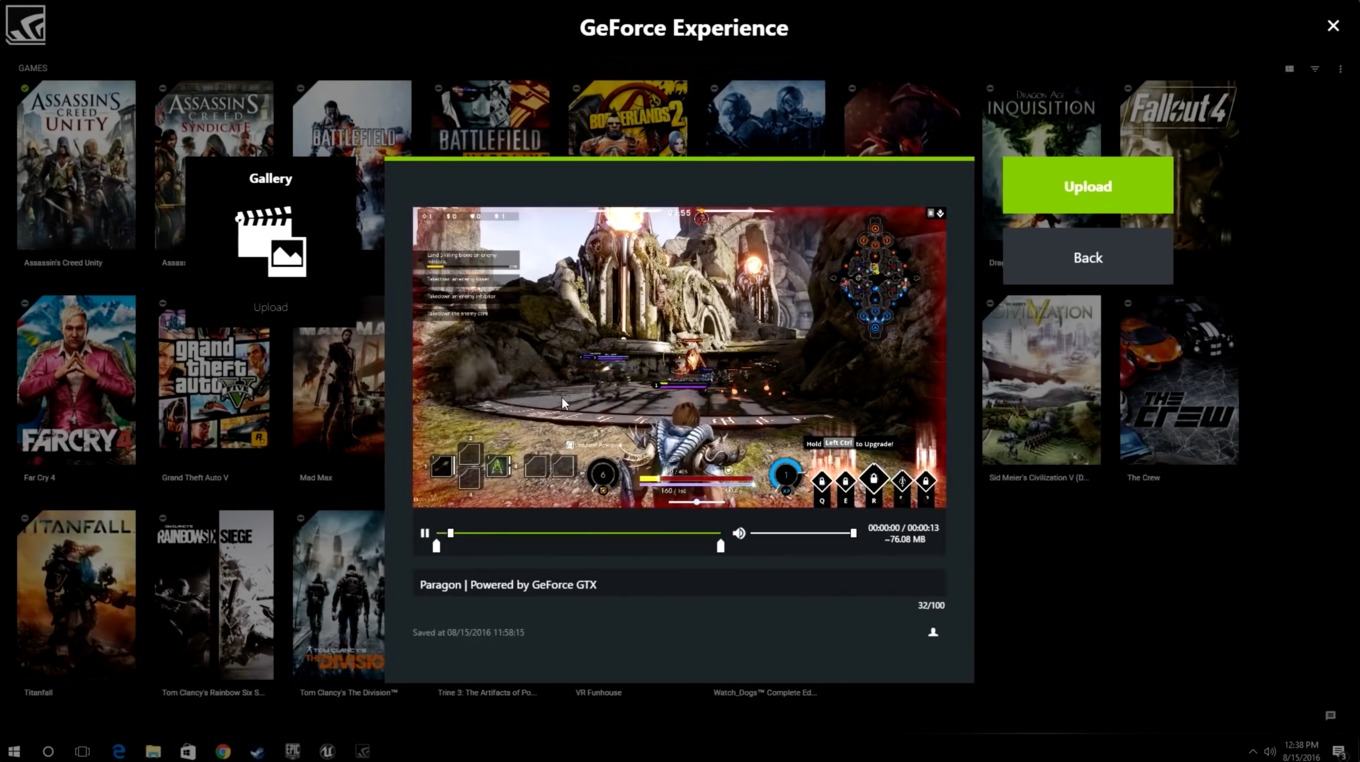1360x762 pixels.
Task: Click the GAMES section heading
Action: point(33,68)
